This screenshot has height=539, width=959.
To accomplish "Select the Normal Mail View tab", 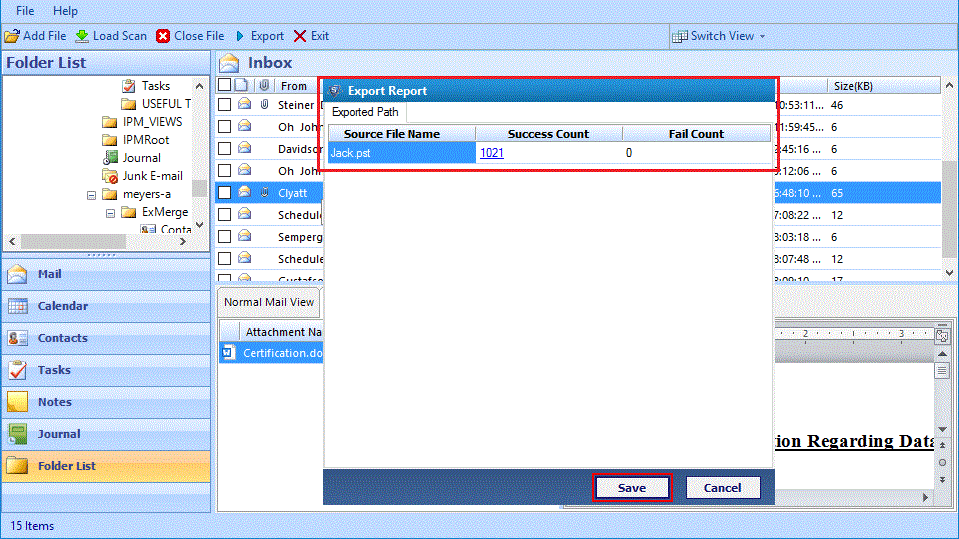I will tap(268, 302).
